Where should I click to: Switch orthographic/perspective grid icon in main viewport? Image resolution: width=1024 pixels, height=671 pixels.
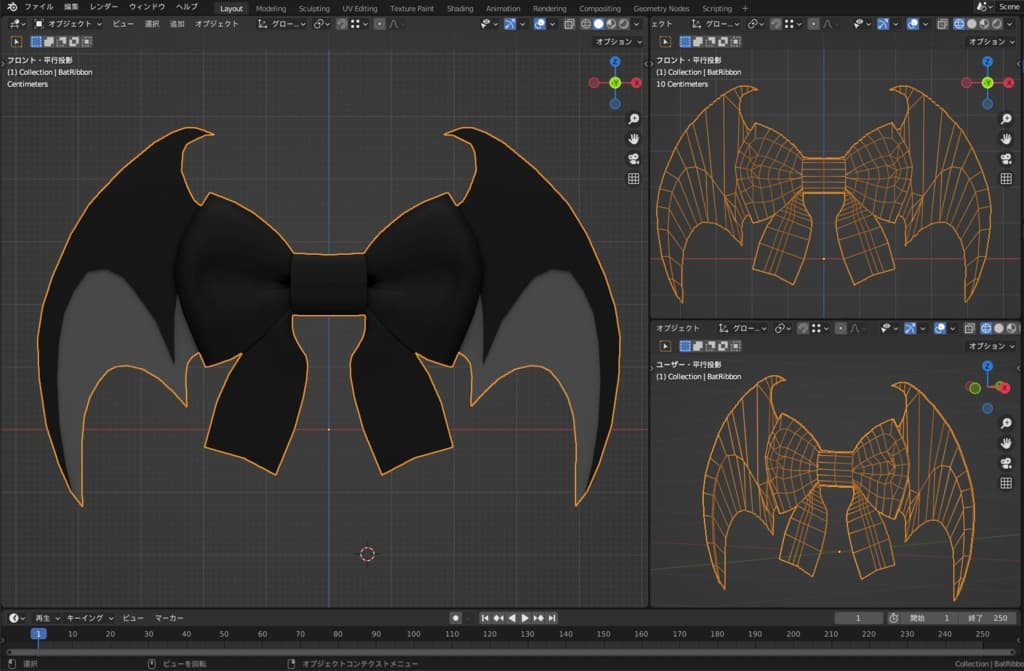coord(633,179)
